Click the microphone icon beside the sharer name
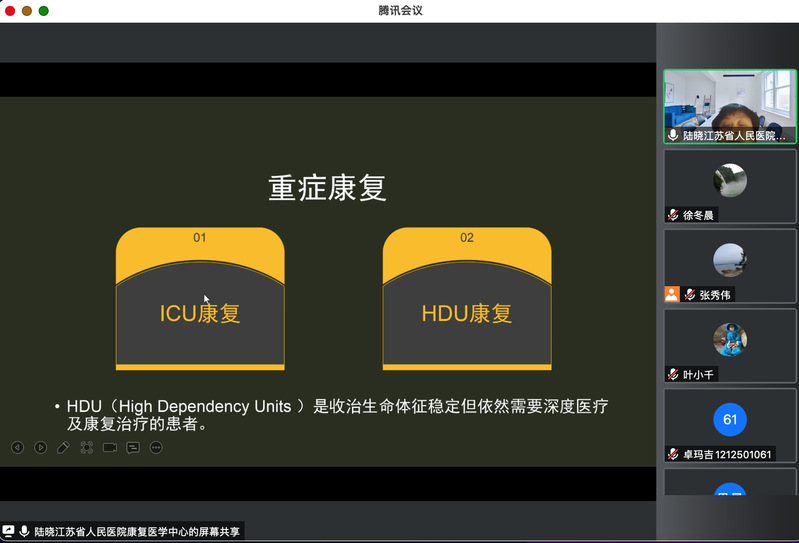The image size is (799, 543). (24, 532)
